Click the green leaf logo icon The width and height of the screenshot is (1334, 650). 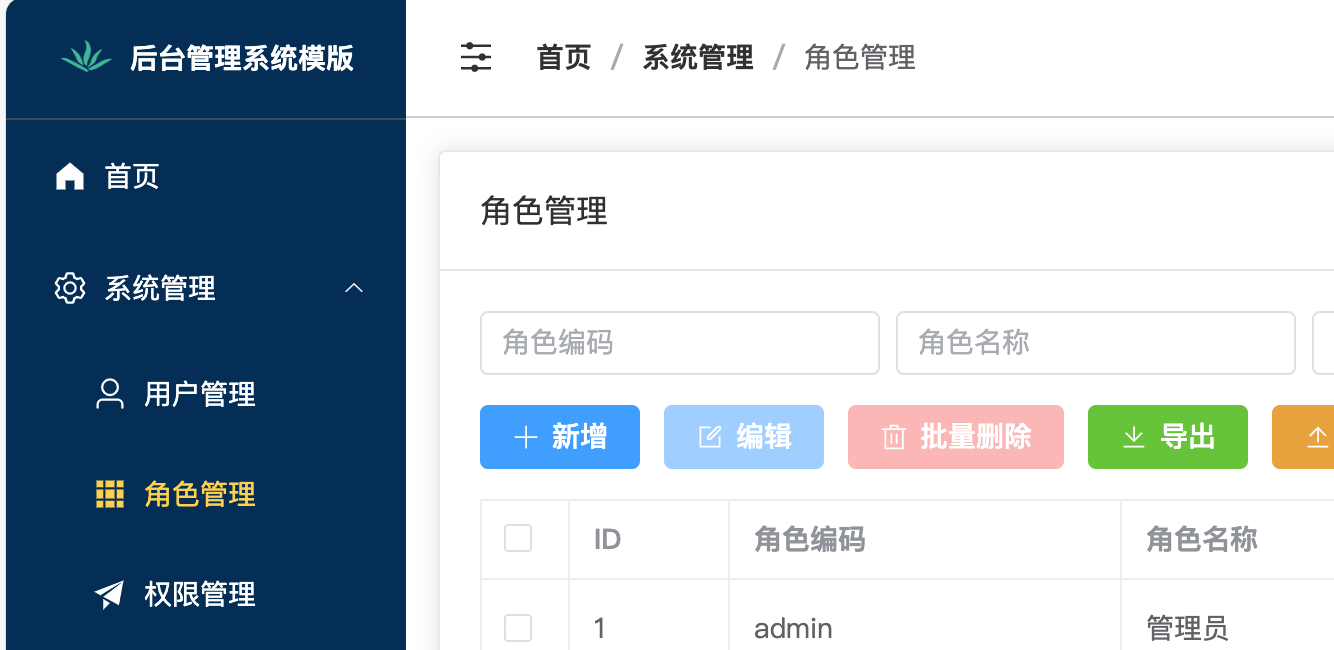point(86,57)
